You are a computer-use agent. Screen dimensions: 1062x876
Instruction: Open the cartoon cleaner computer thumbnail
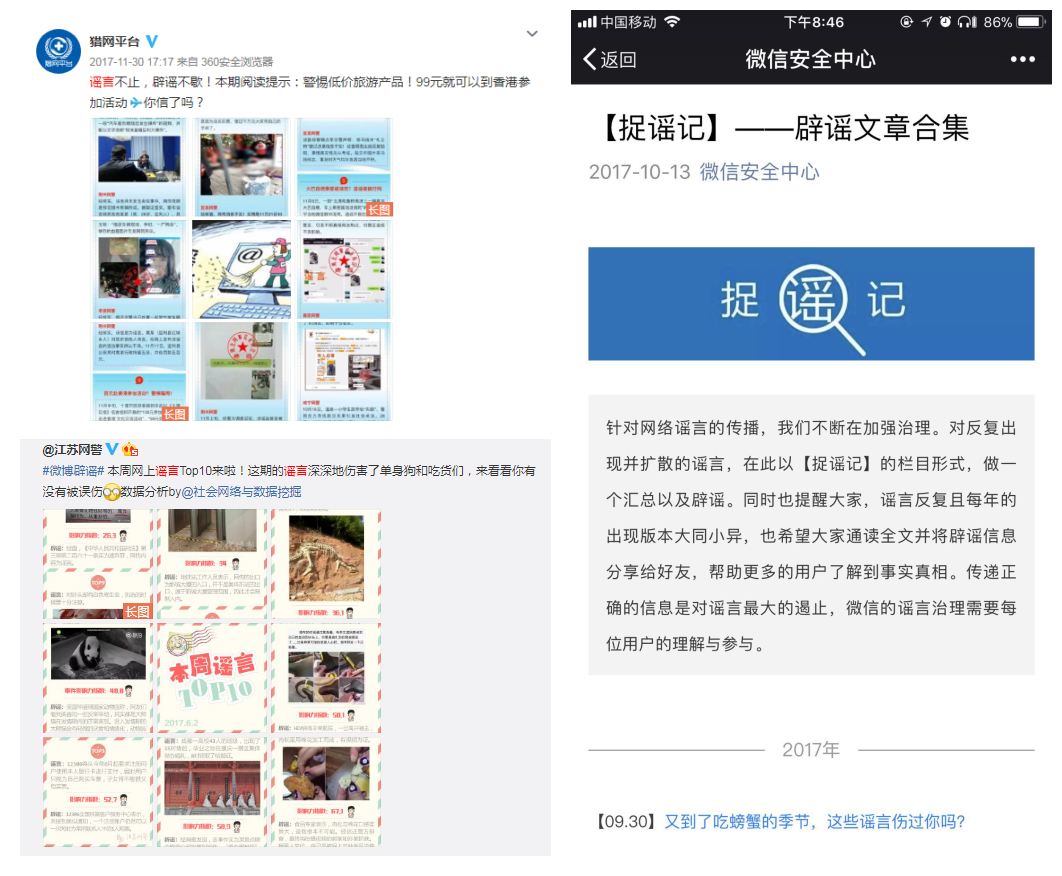click(x=241, y=268)
